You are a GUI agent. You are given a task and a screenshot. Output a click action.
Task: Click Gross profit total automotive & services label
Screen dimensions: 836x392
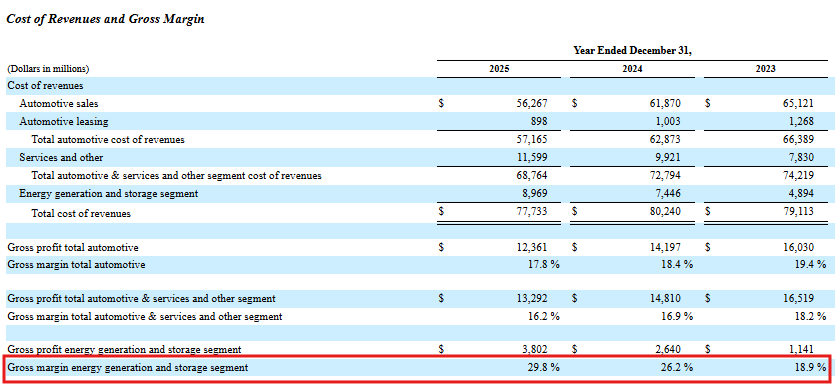[141, 299]
